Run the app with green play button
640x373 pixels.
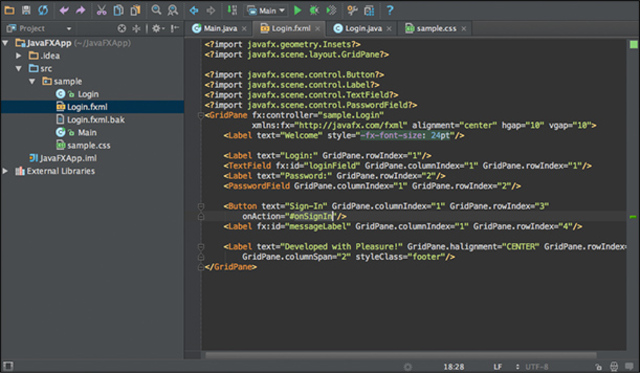tap(298, 10)
